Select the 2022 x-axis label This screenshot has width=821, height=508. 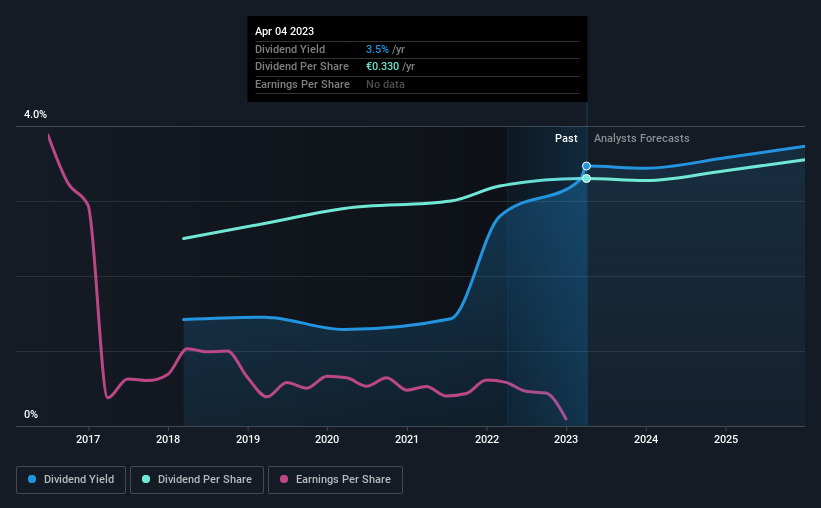[487, 439]
